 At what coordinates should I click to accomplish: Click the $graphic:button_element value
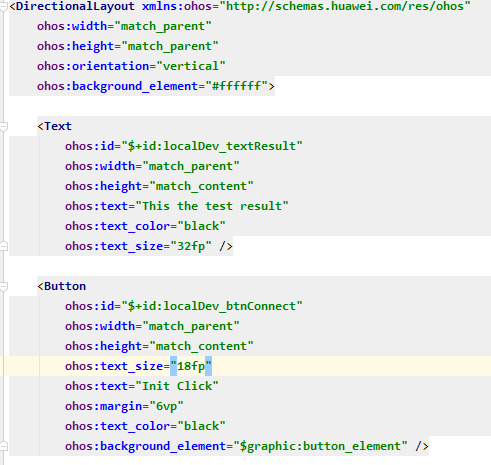pos(320,446)
